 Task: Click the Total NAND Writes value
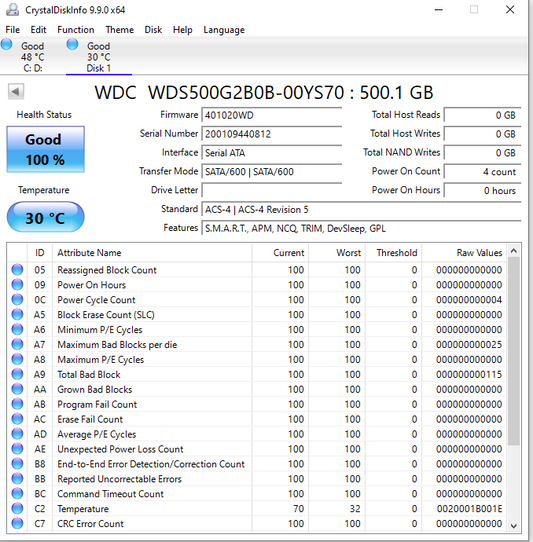483,153
